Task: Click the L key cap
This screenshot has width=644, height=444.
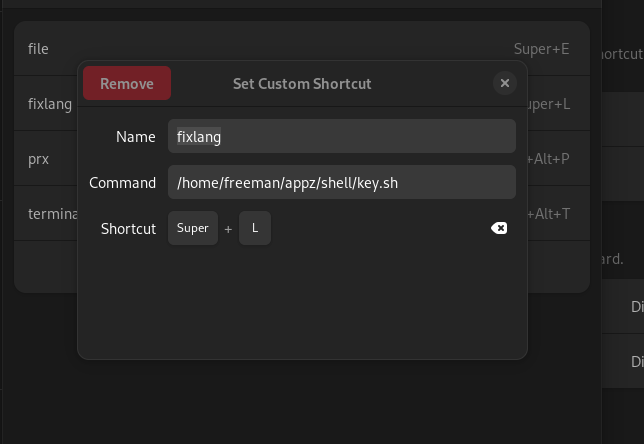Action: pos(255,228)
